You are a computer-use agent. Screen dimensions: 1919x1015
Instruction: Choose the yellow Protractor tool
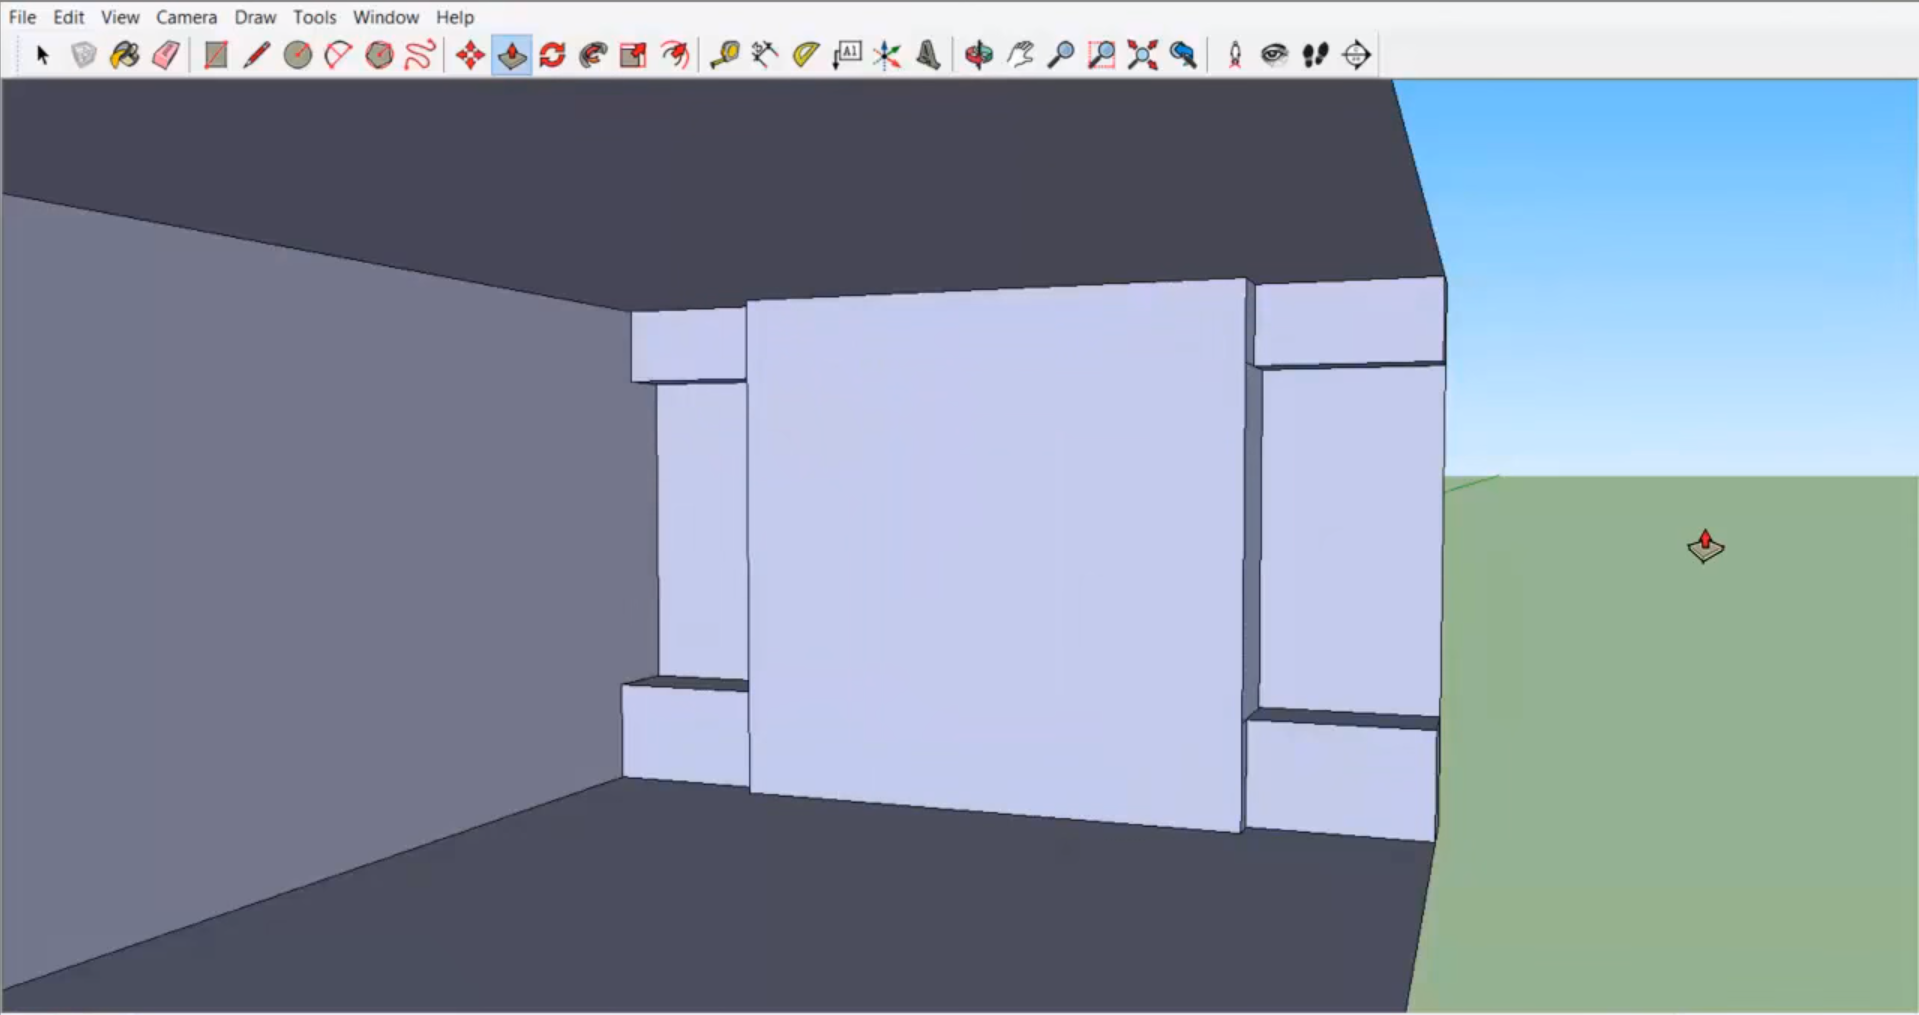(806, 55)
